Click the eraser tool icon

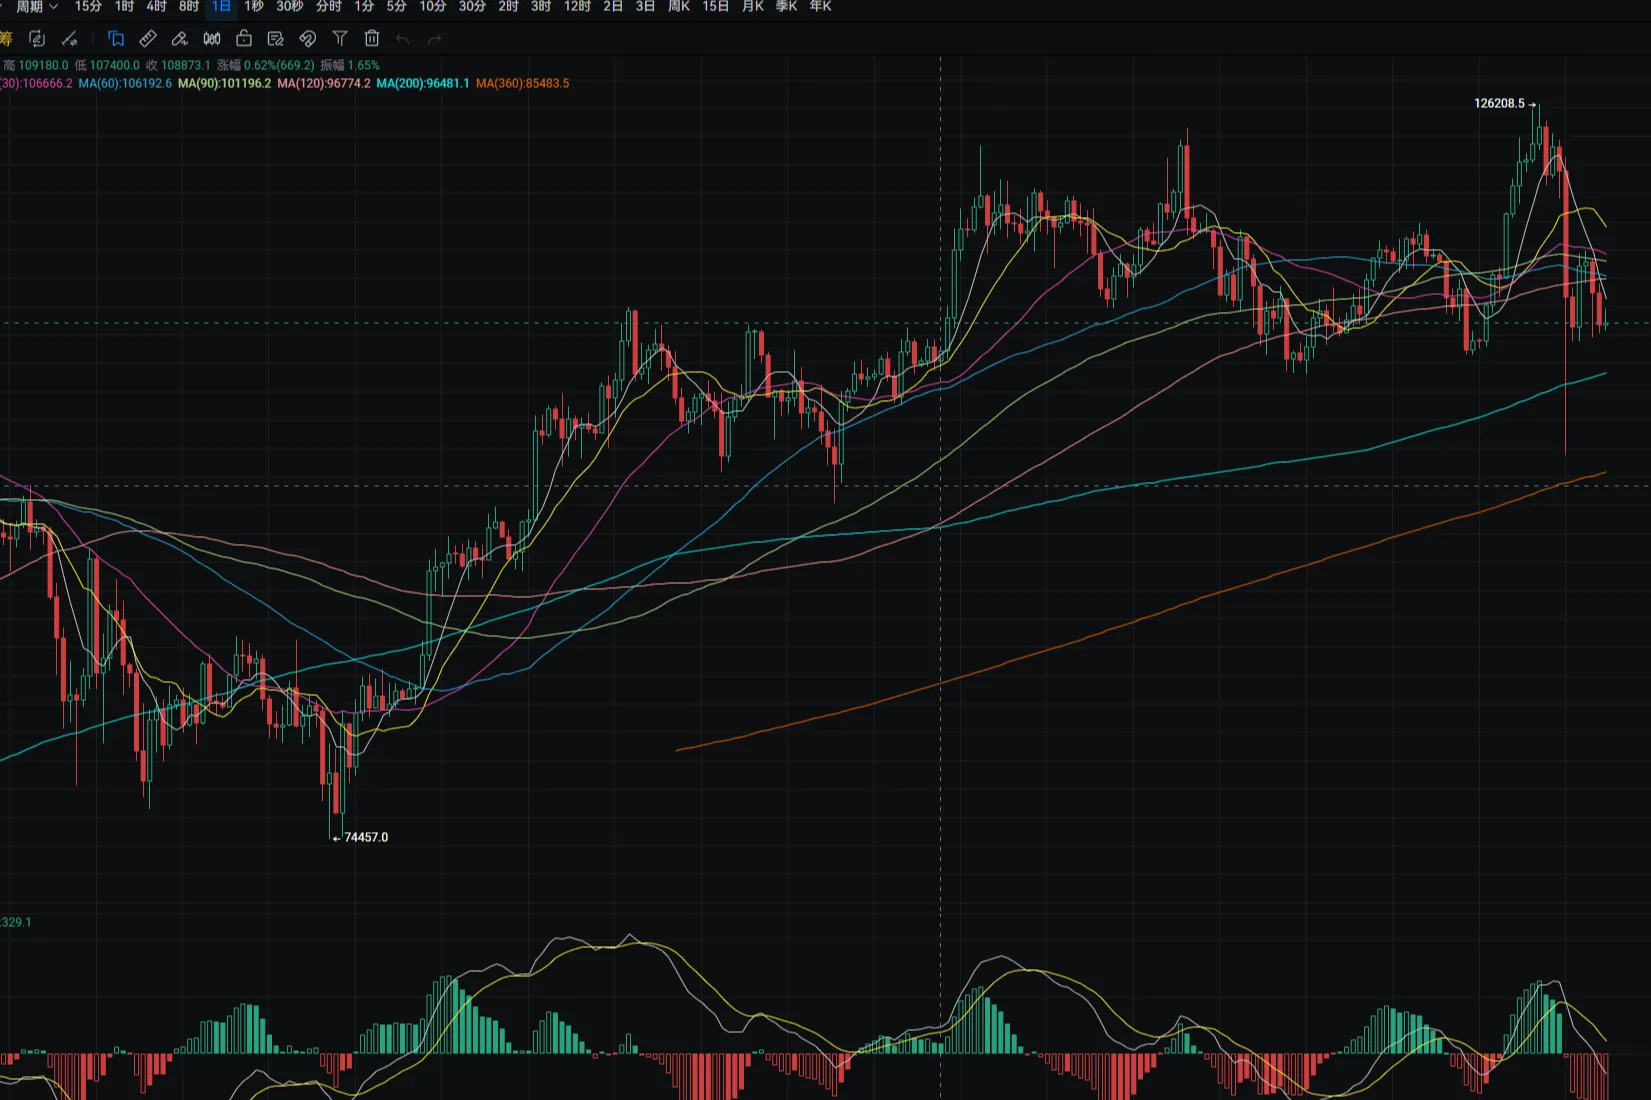pyautogui.click(x=180, y=39)
